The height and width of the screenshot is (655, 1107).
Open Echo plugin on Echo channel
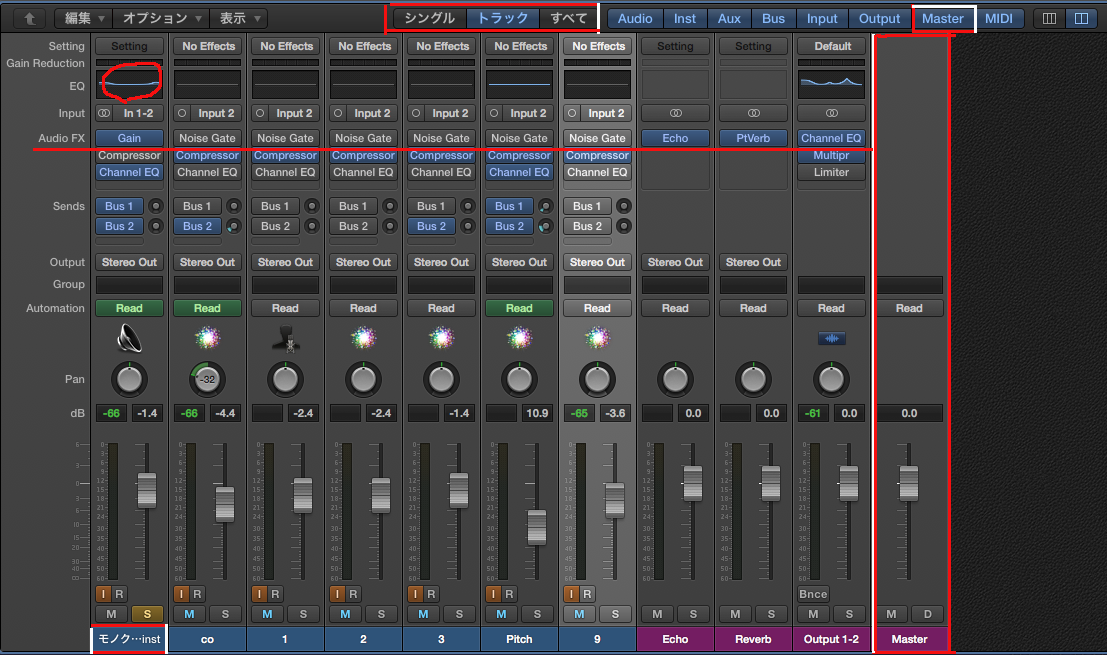coord(676,138)
